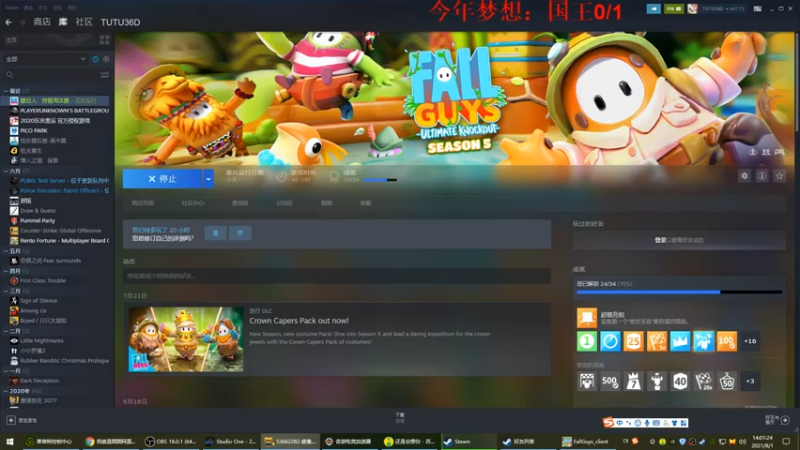Answer 否 to revise review prompt
Screen dimensions: 800x450
[x=240, y=233]
